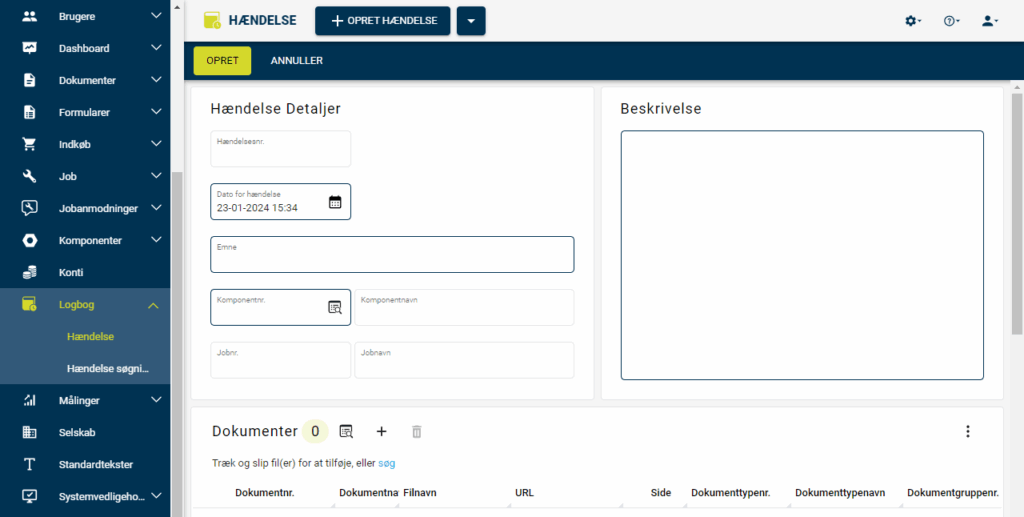Select Hændelse søgning in the sidebar
This screenshot has height=517, width=1024.
pyautogui.click(x=107, y=369)
